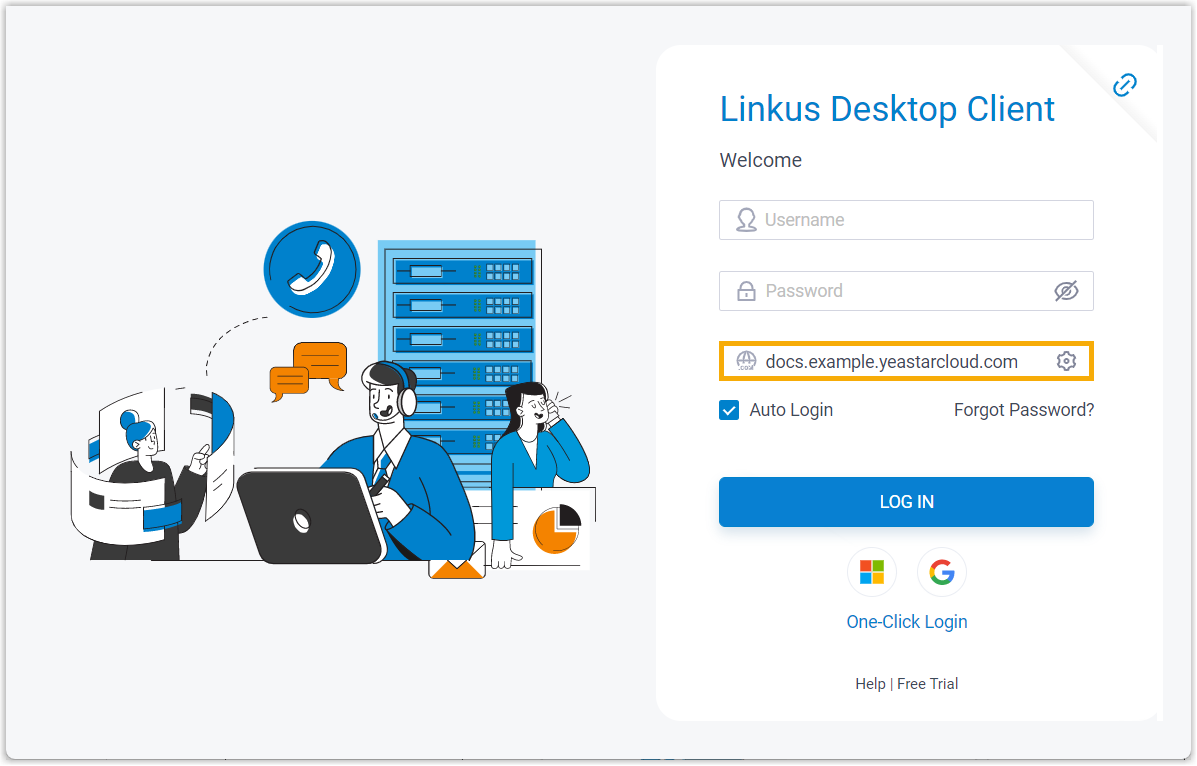The height and width of the screenshot is (766, 1197).
Task: Open server settings via the gear icon
Action: (x=1066, y=362)
